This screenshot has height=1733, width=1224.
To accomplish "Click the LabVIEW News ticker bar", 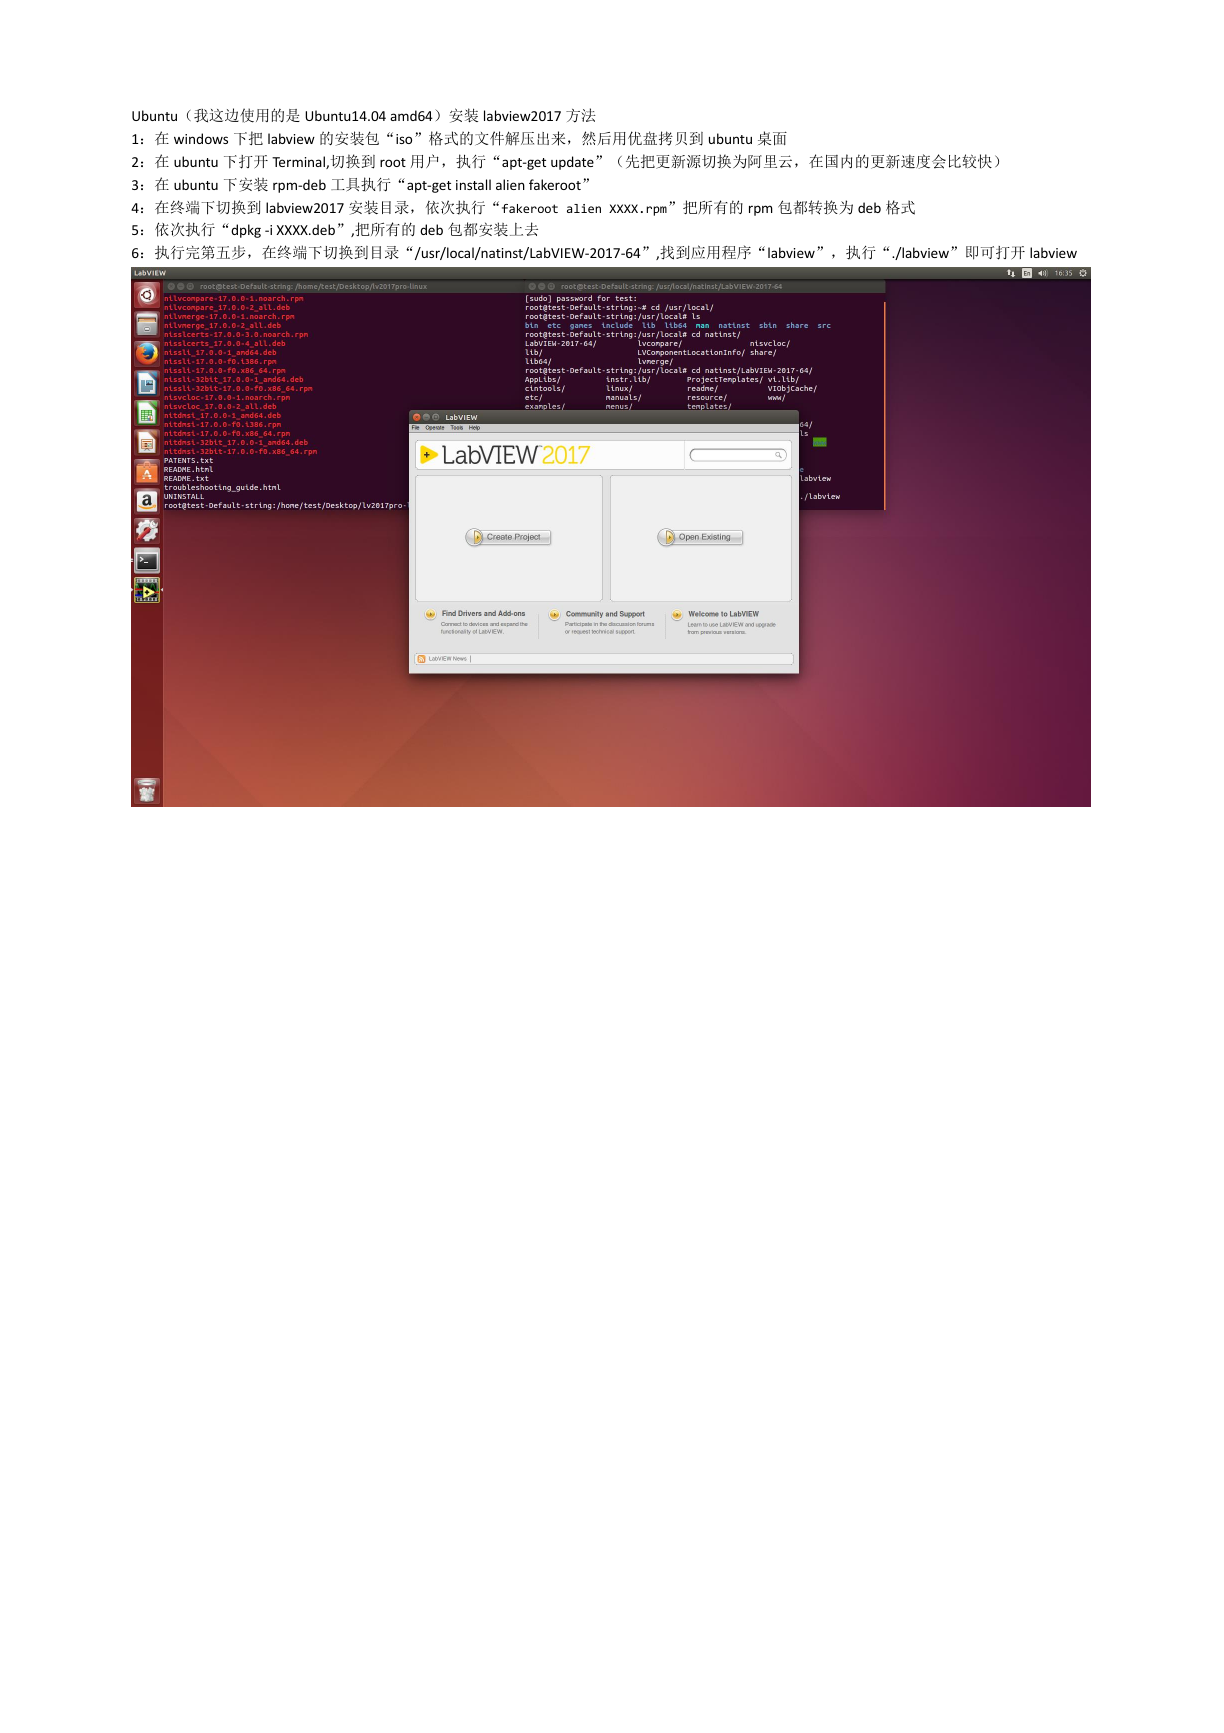I will (604, 659).
